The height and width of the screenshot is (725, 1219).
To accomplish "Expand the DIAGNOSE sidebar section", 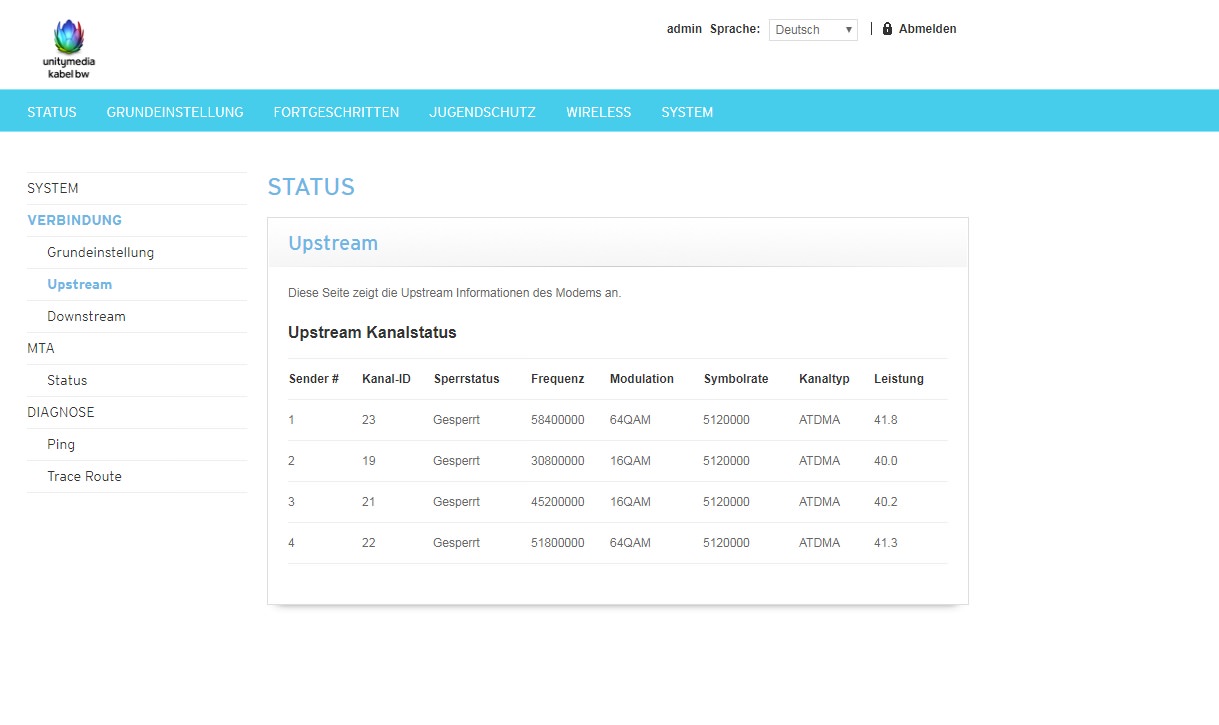I will point(61,412).
